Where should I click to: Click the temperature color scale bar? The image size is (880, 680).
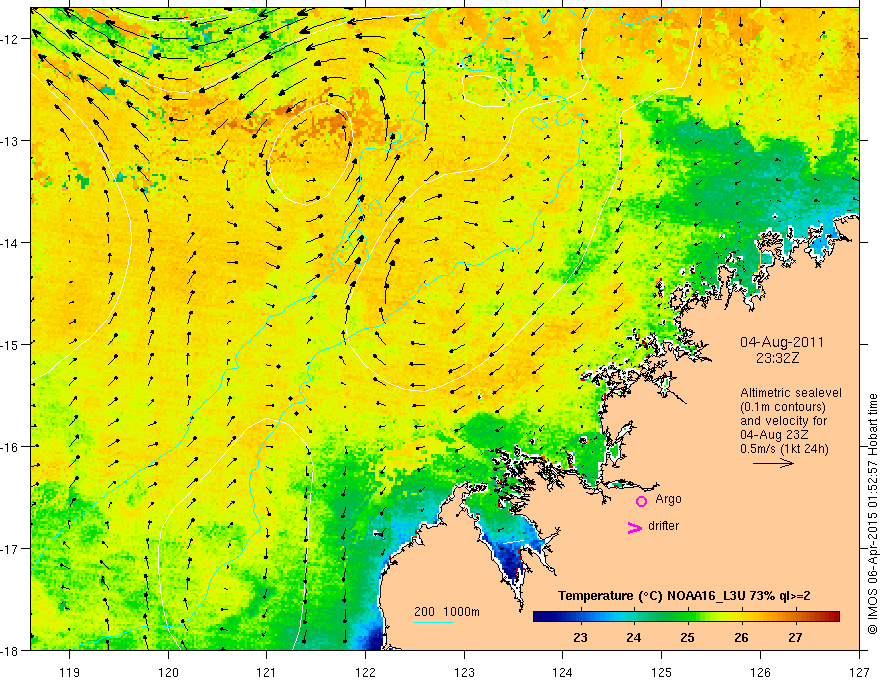686,617
